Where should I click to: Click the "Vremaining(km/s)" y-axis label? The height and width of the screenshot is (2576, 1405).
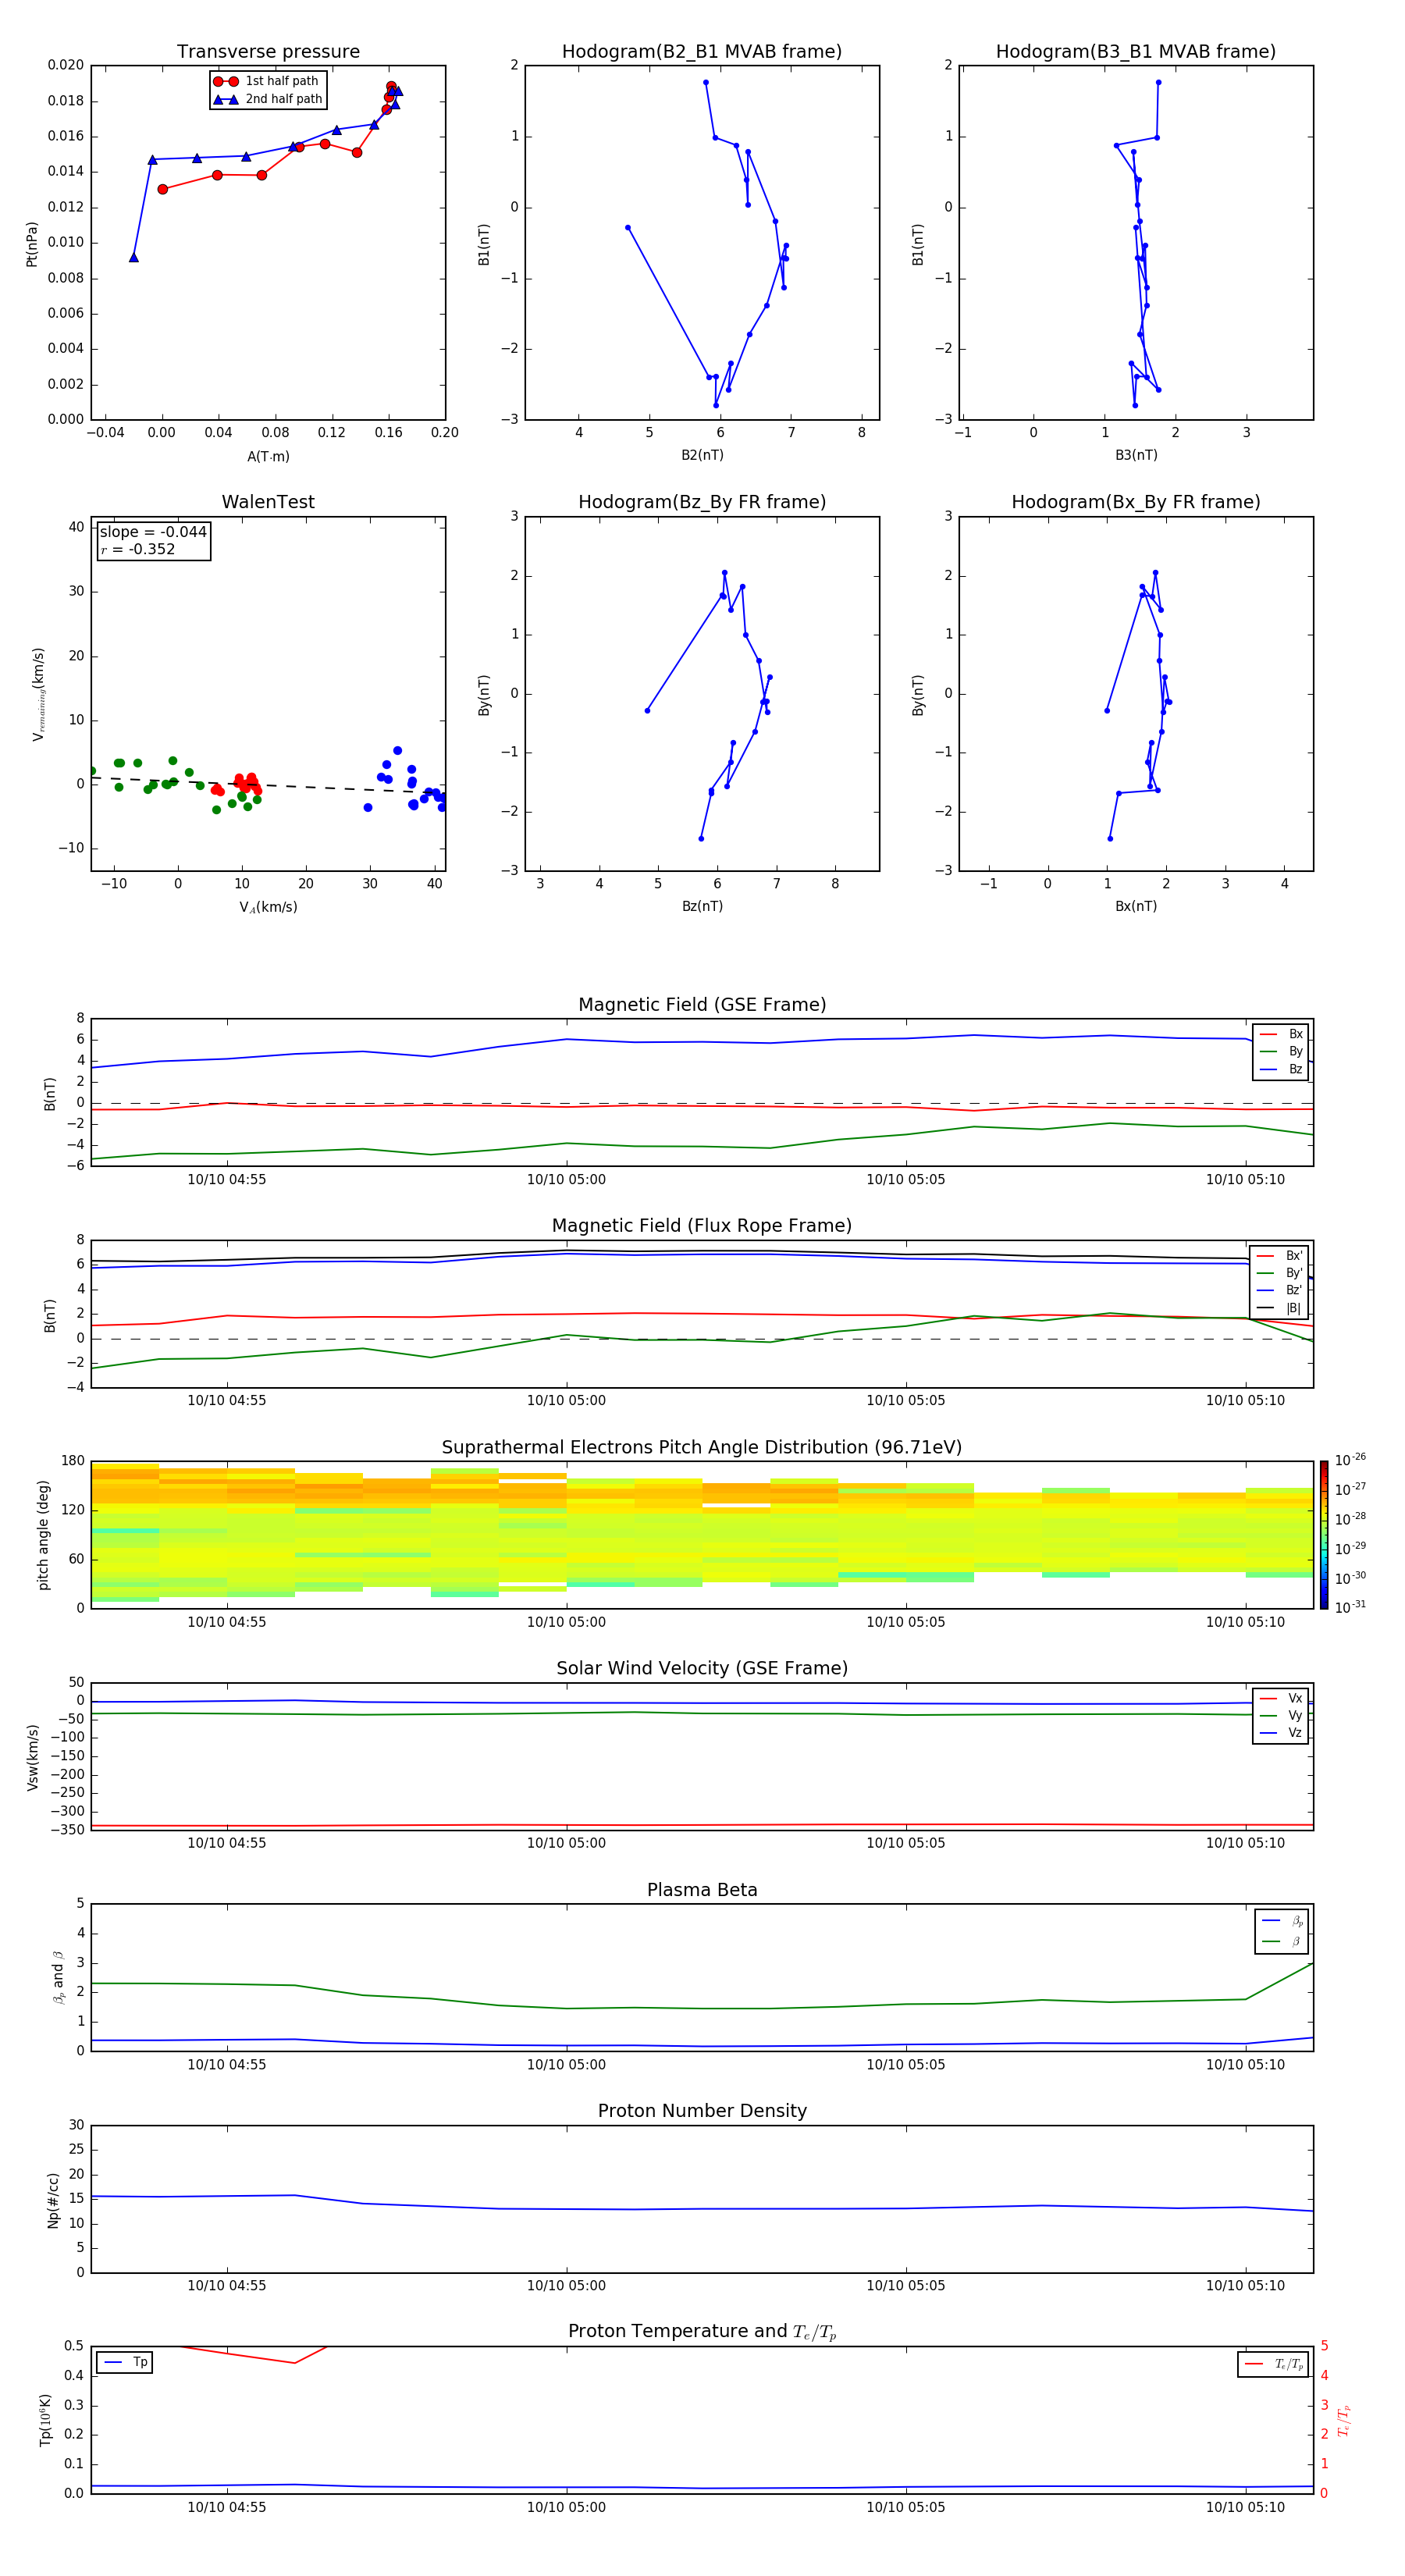click(x=38, y=694)
